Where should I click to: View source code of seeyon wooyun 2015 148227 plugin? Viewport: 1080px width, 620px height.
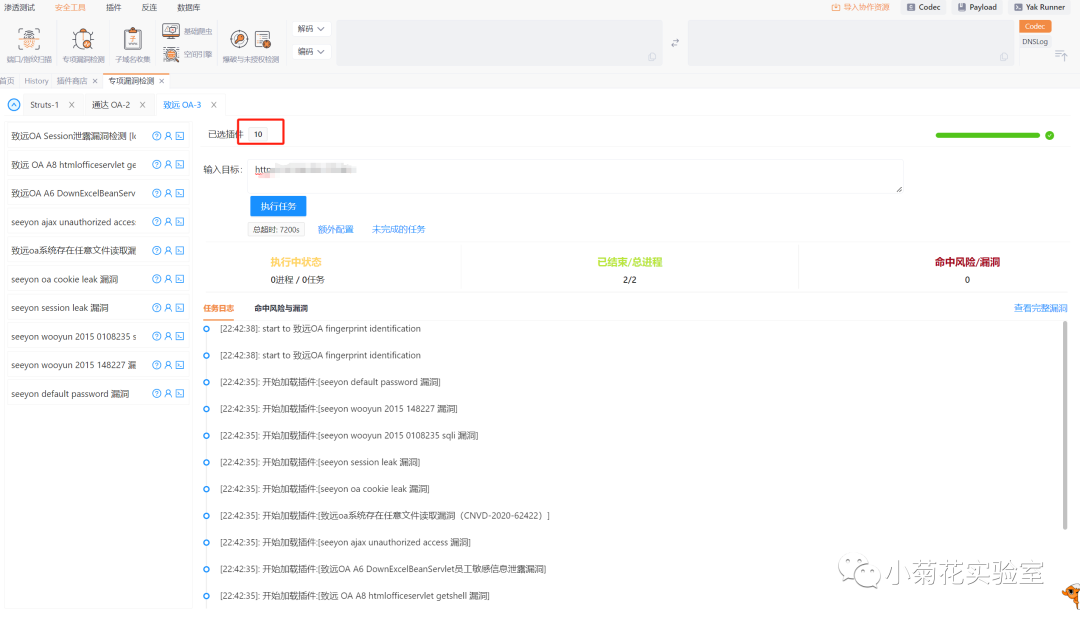click(x=180, y=365)
